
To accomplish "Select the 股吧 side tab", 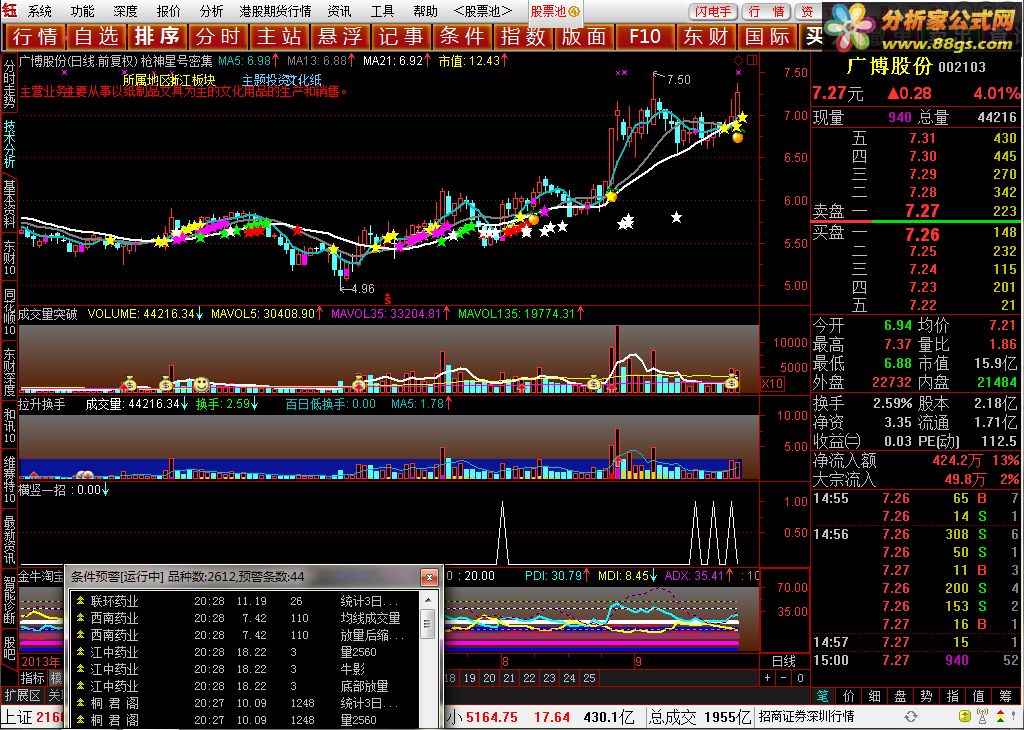I will 9,648.
